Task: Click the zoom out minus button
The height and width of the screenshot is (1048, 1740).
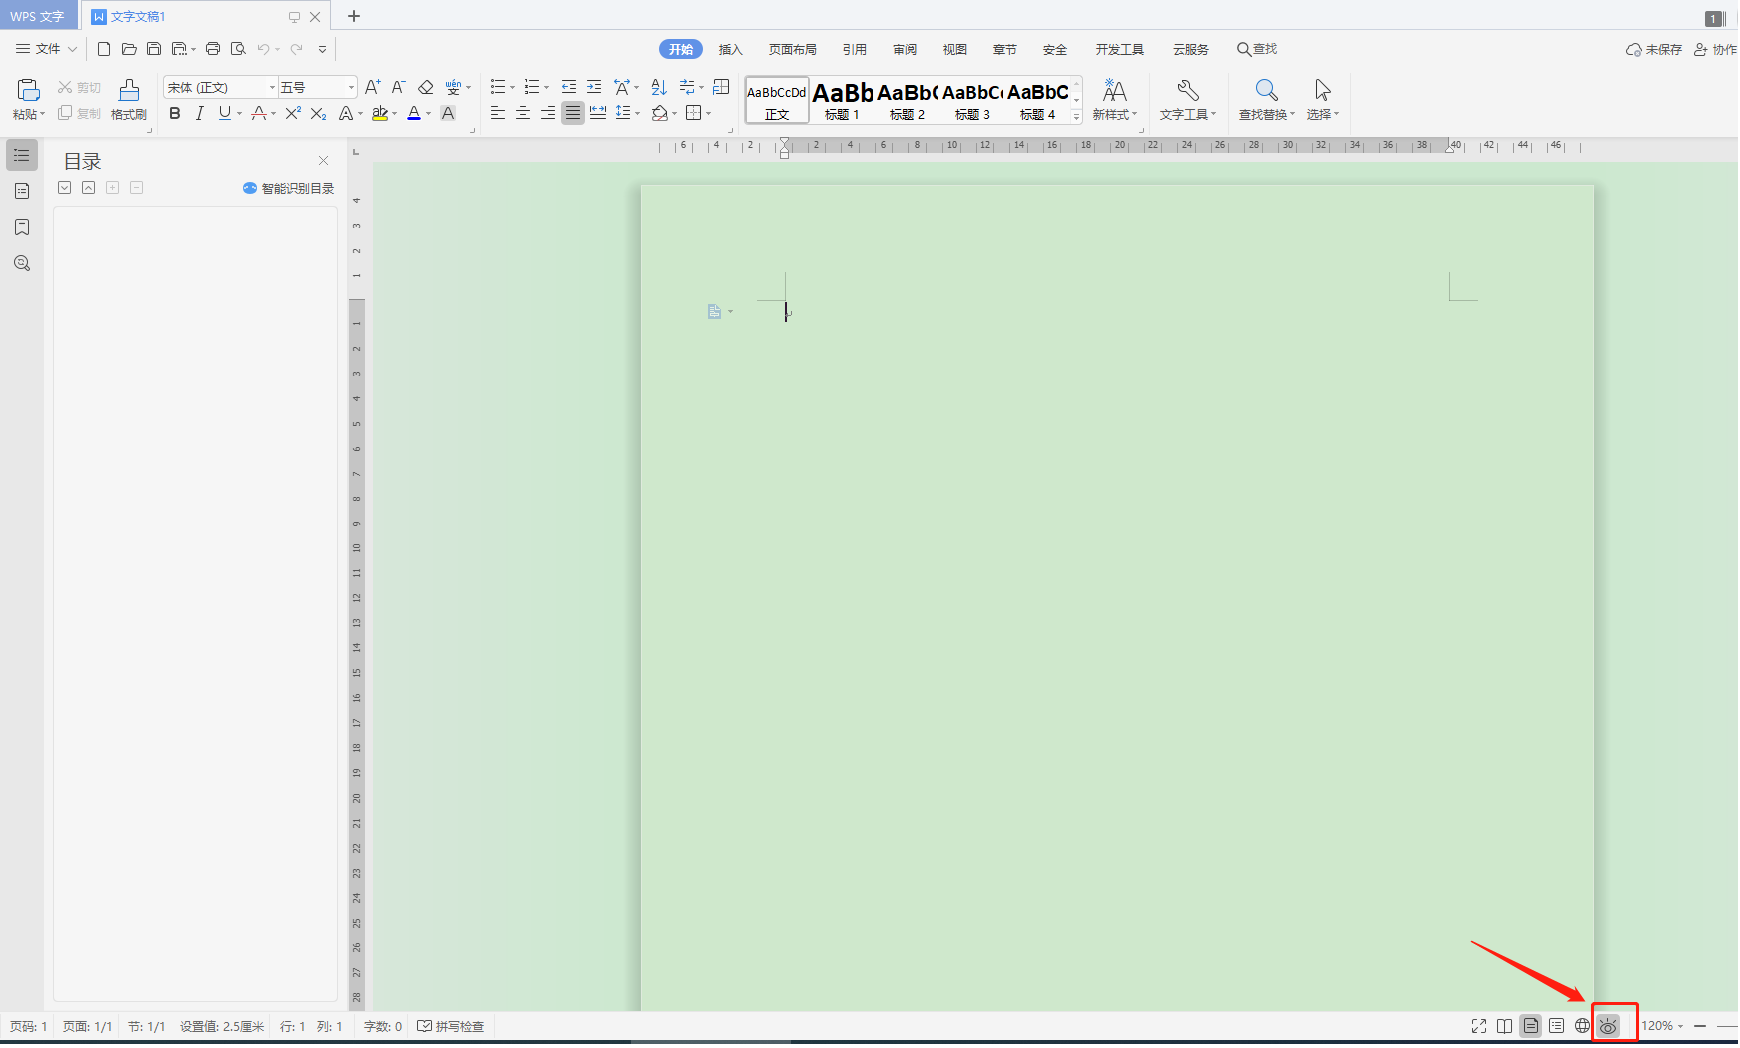Action: 1700,1026
